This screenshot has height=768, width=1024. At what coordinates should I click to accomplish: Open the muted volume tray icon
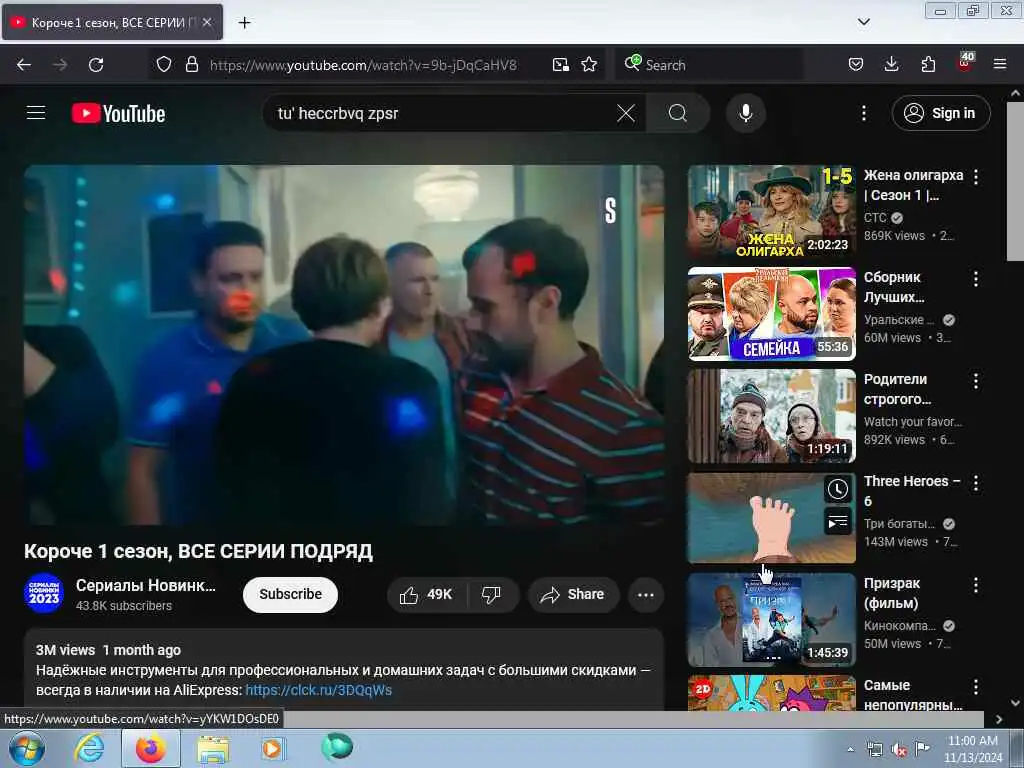(899, 750)
